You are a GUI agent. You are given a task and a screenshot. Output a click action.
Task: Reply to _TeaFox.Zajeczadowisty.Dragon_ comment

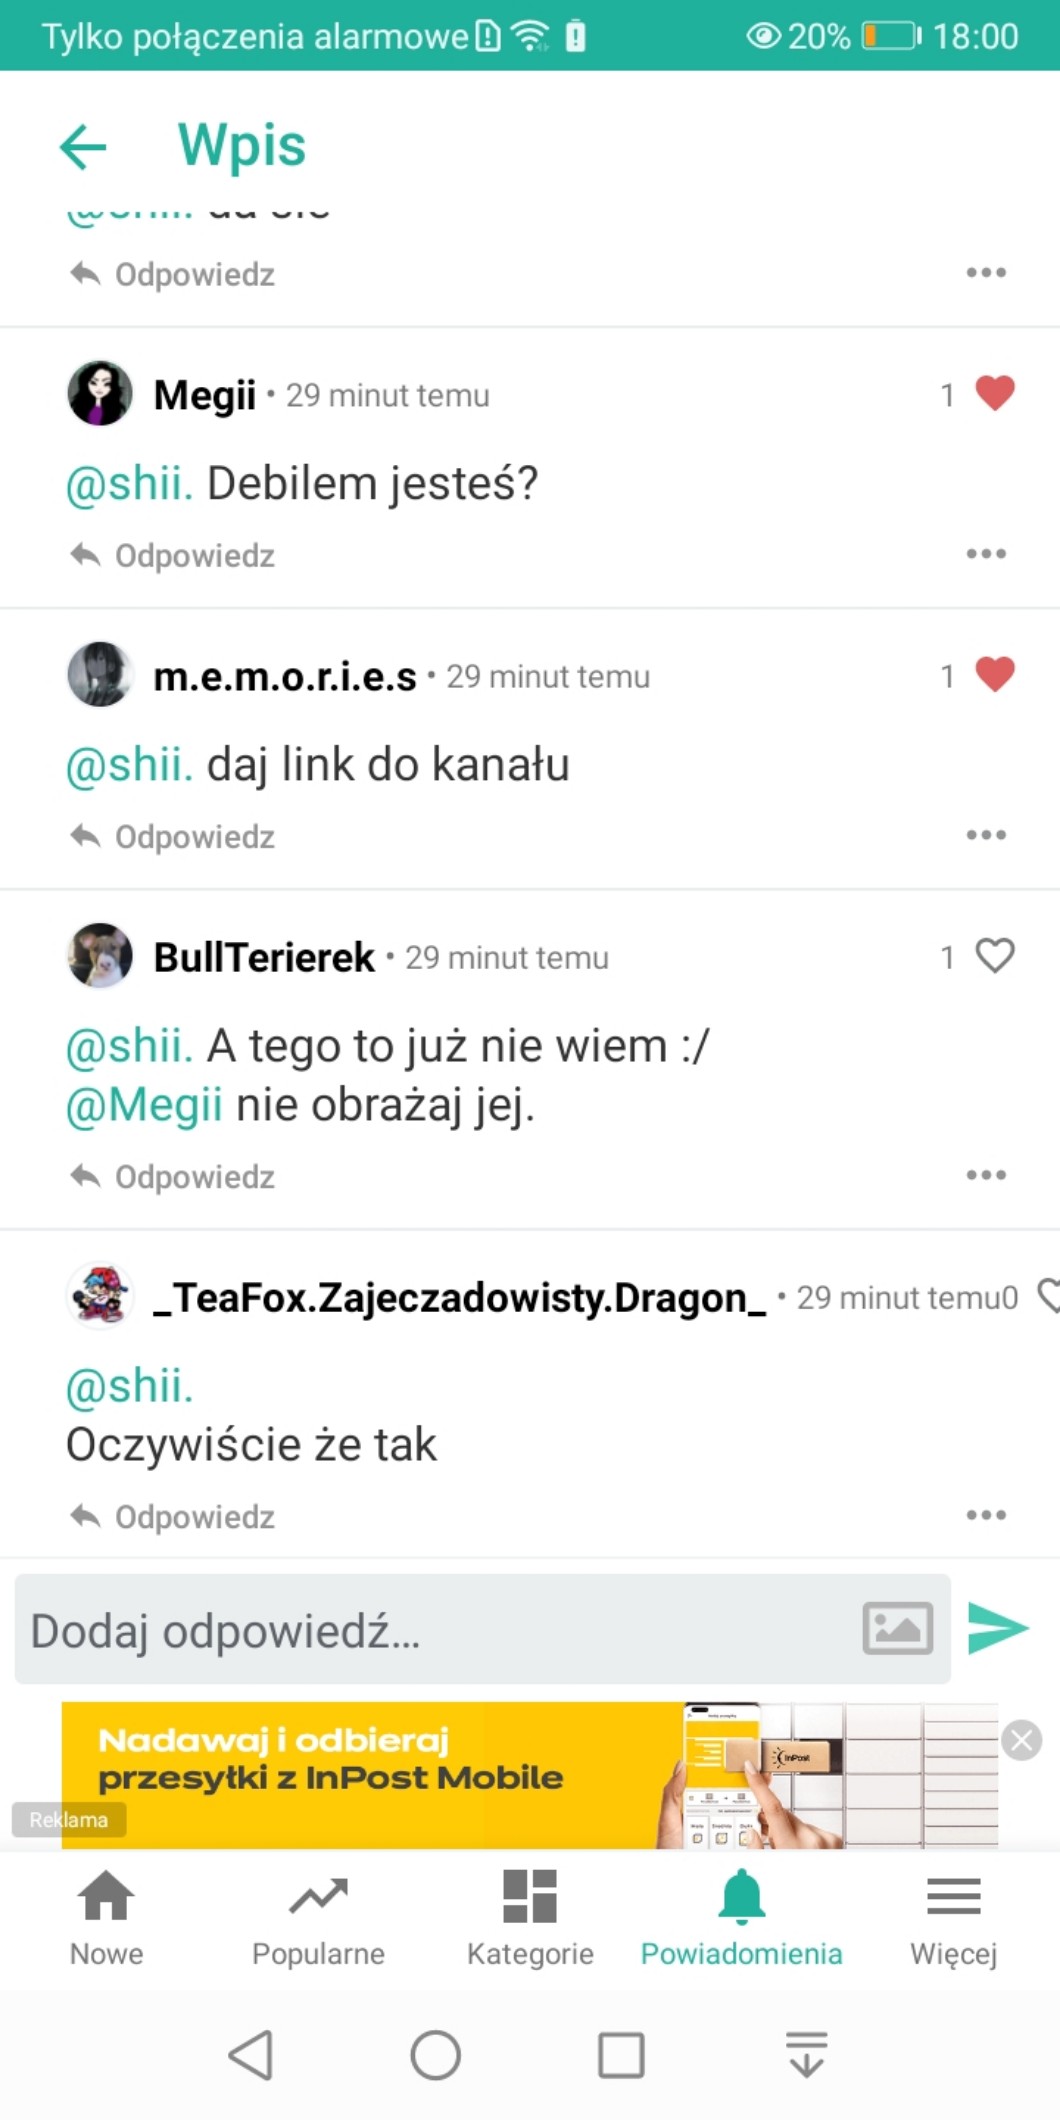coord(173,1516)
